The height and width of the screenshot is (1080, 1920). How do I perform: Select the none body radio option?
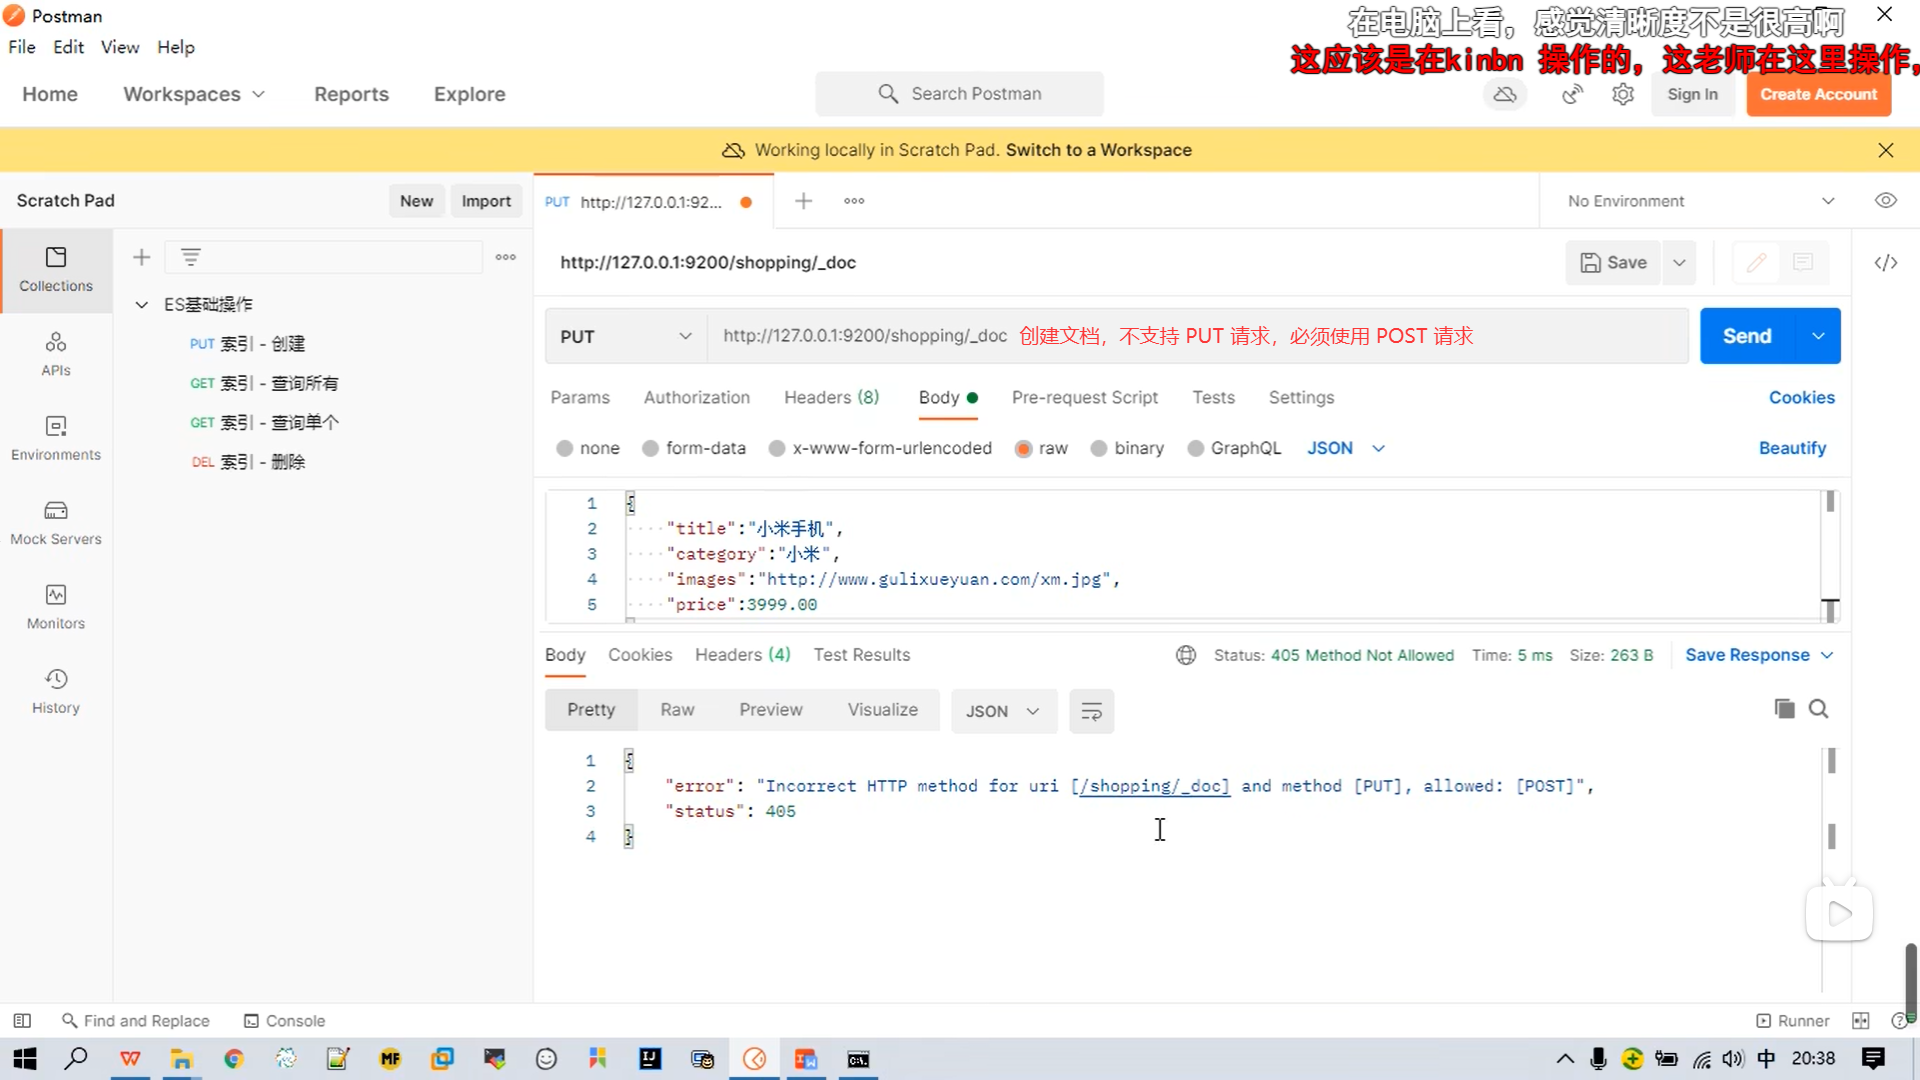tap(565, 449)
